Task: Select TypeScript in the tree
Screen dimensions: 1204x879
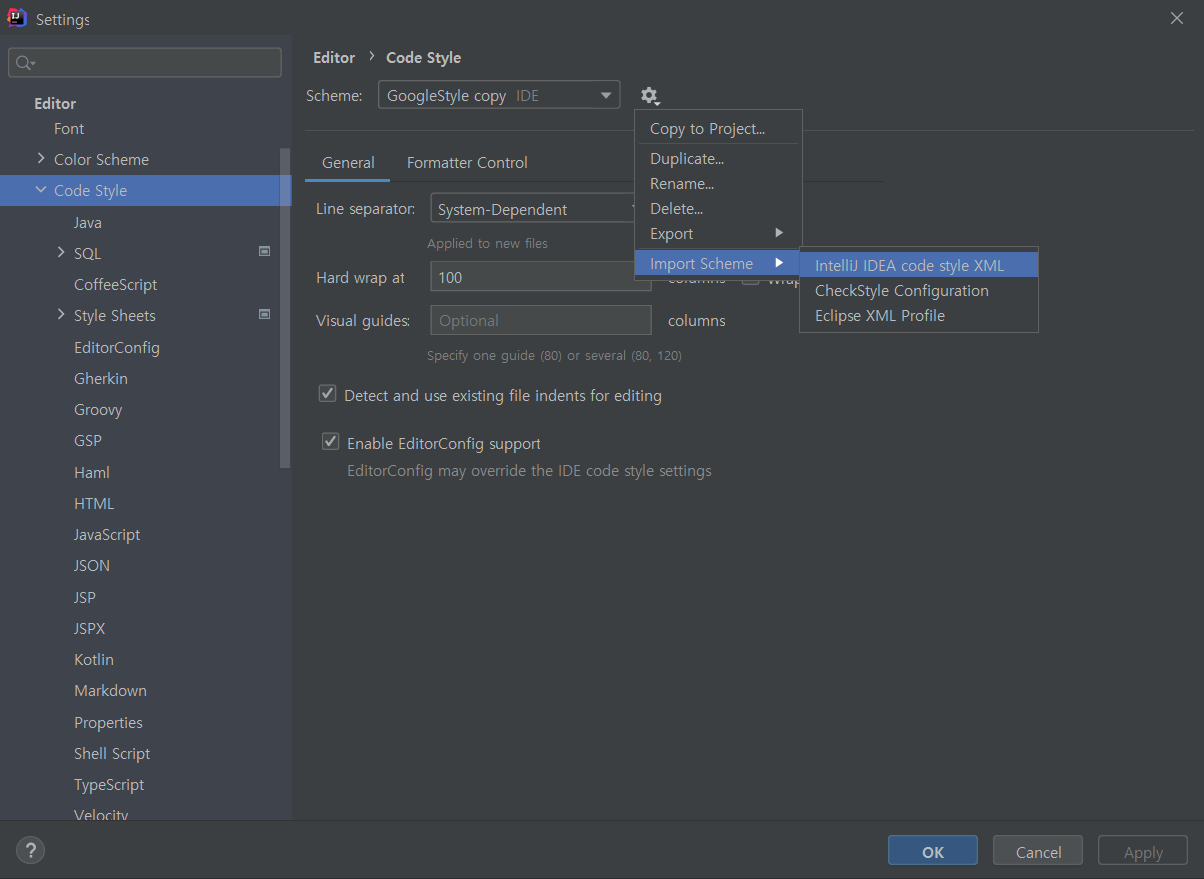Action: (109, 784)
